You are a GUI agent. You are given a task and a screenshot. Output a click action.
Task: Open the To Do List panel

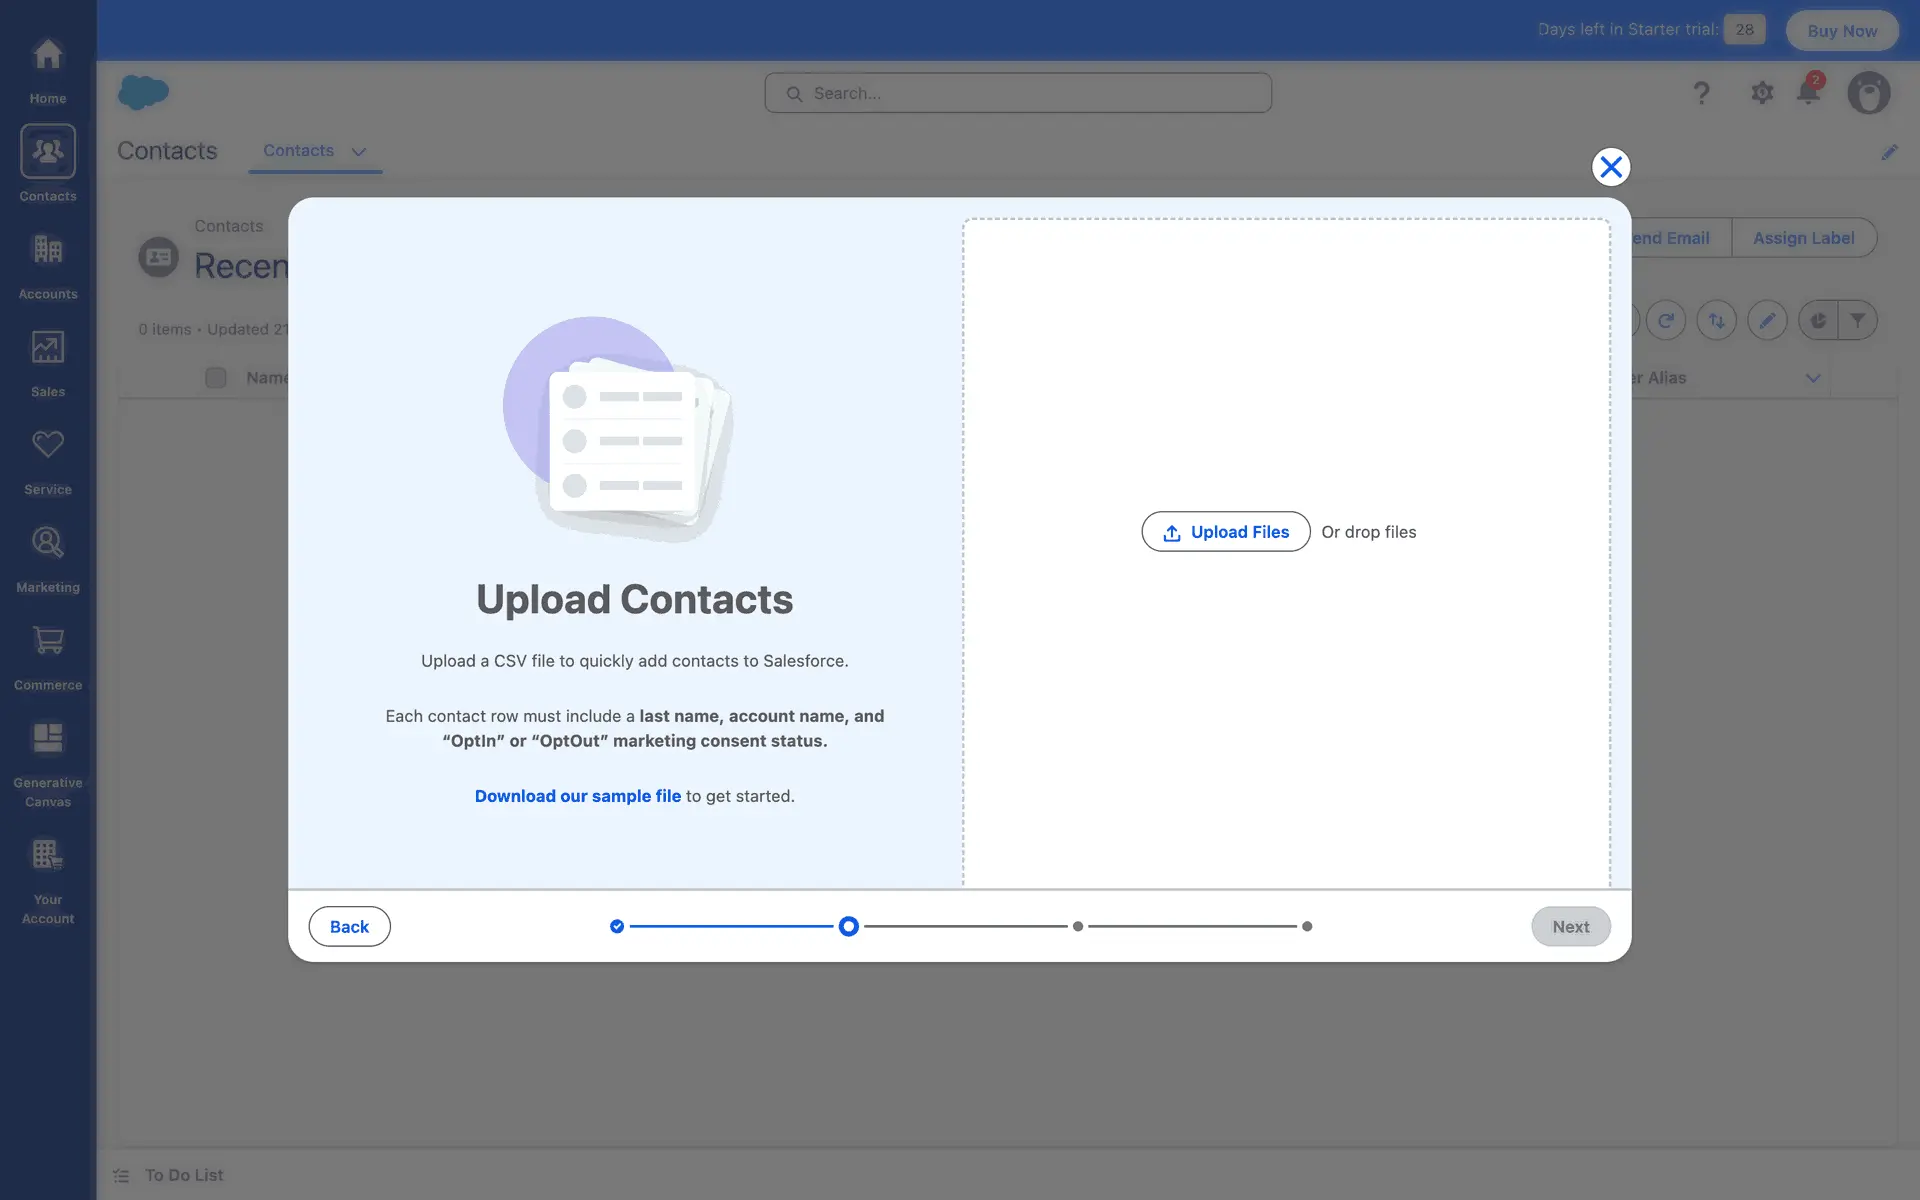(x=183, y=1175)
